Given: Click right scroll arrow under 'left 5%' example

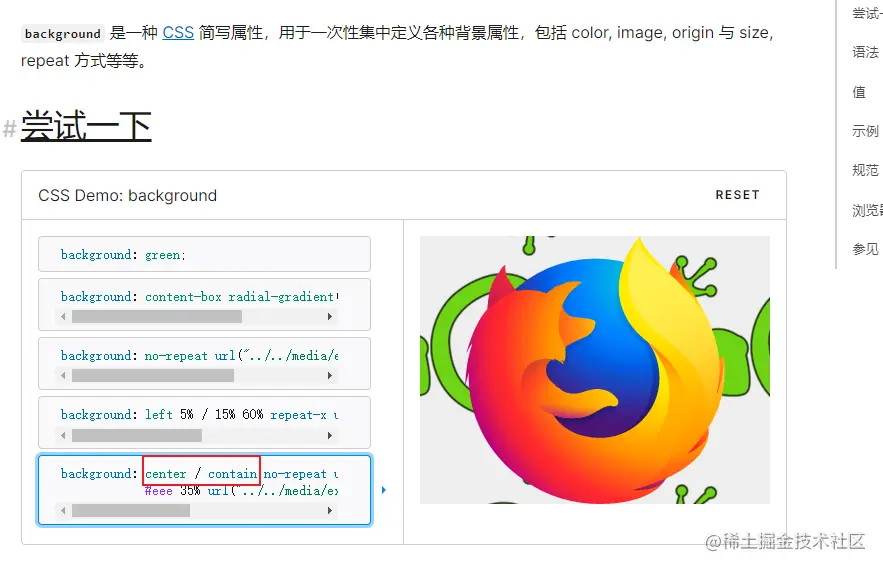Looking at the screenshot, I should point(329,435).
